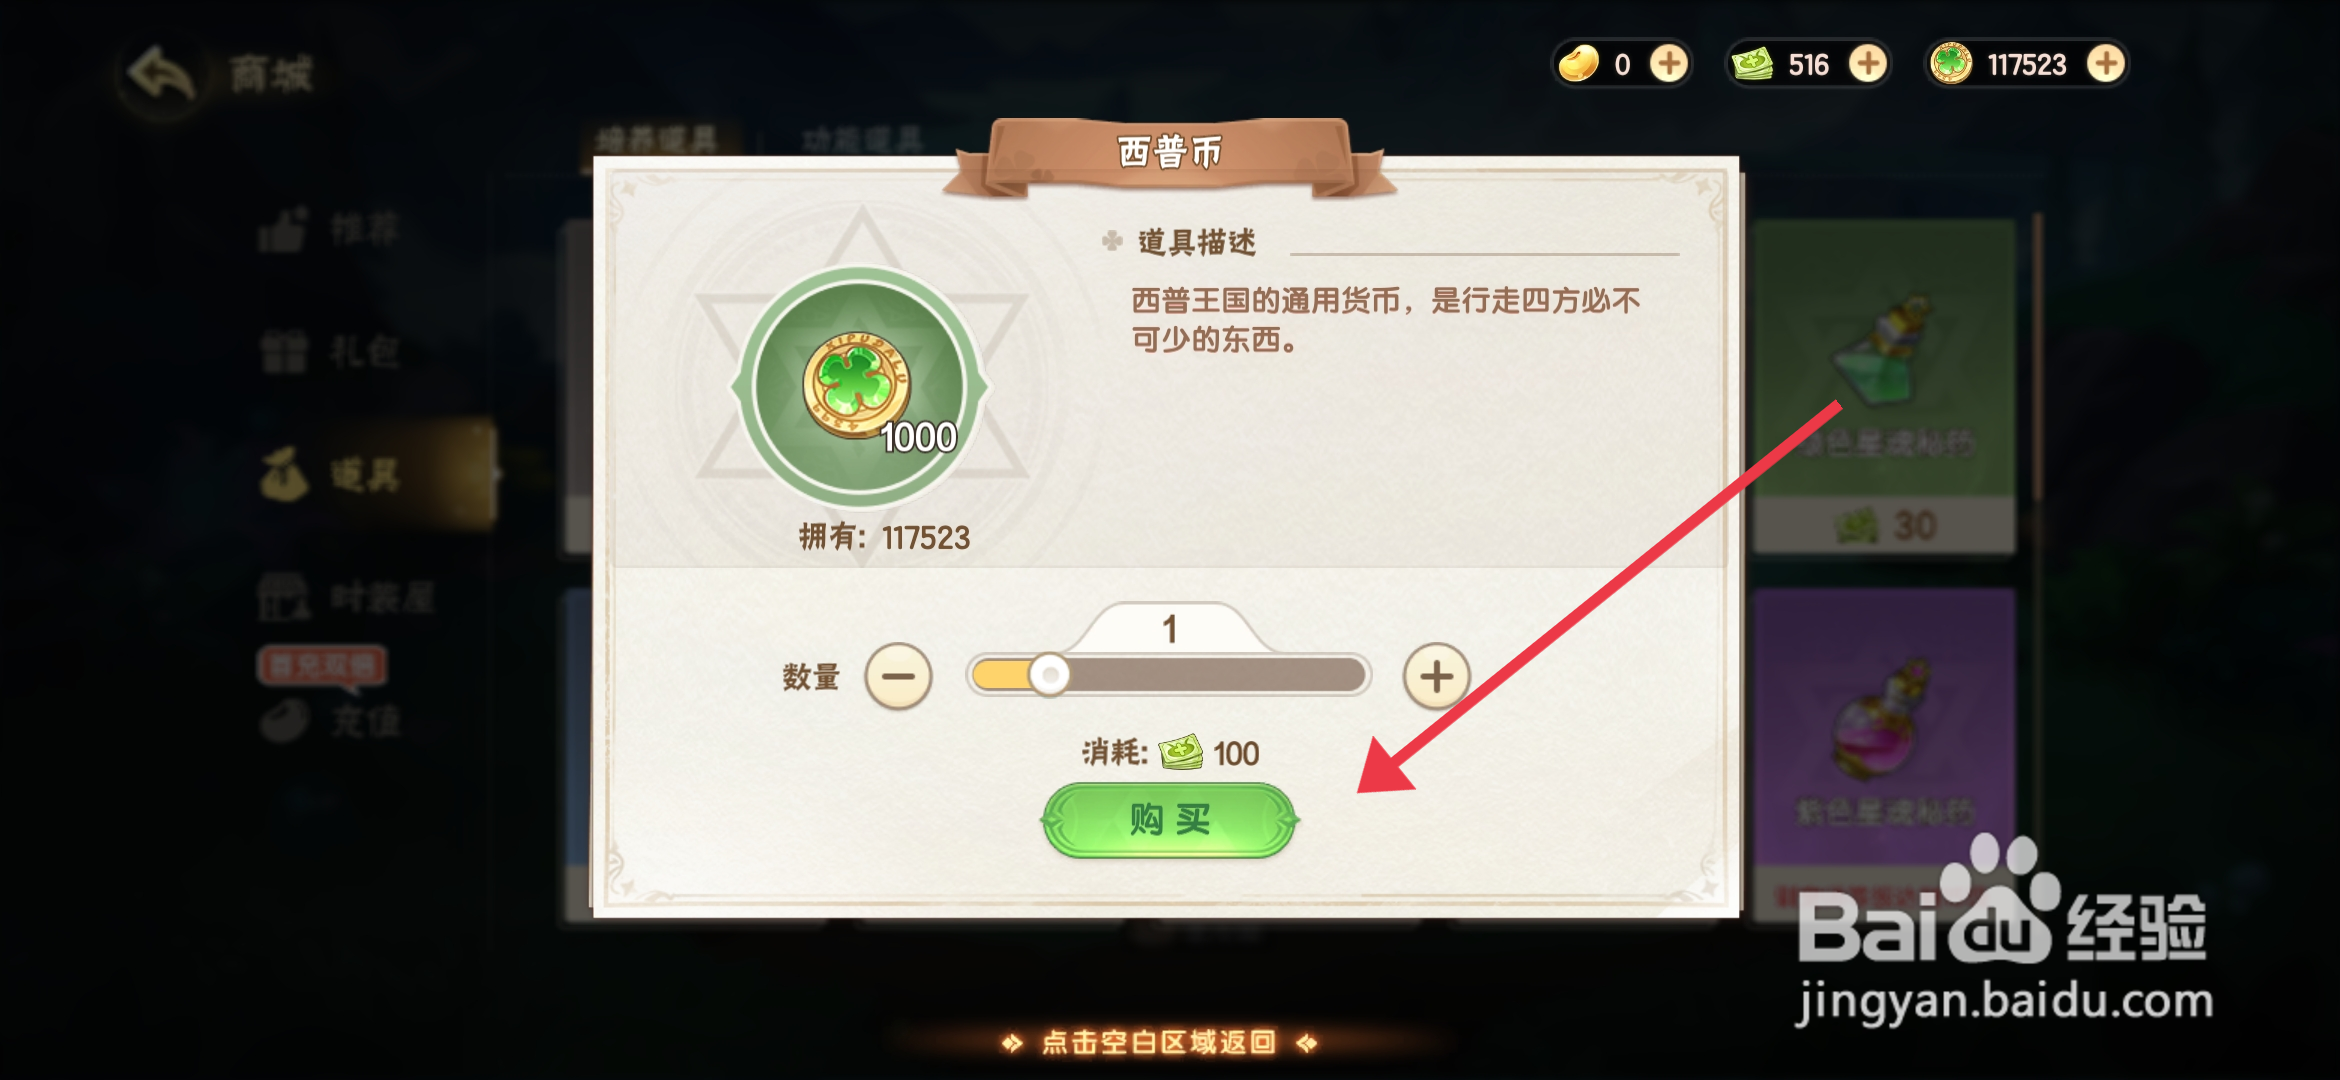Click the quantity slider handle

tap(1049, 676)
